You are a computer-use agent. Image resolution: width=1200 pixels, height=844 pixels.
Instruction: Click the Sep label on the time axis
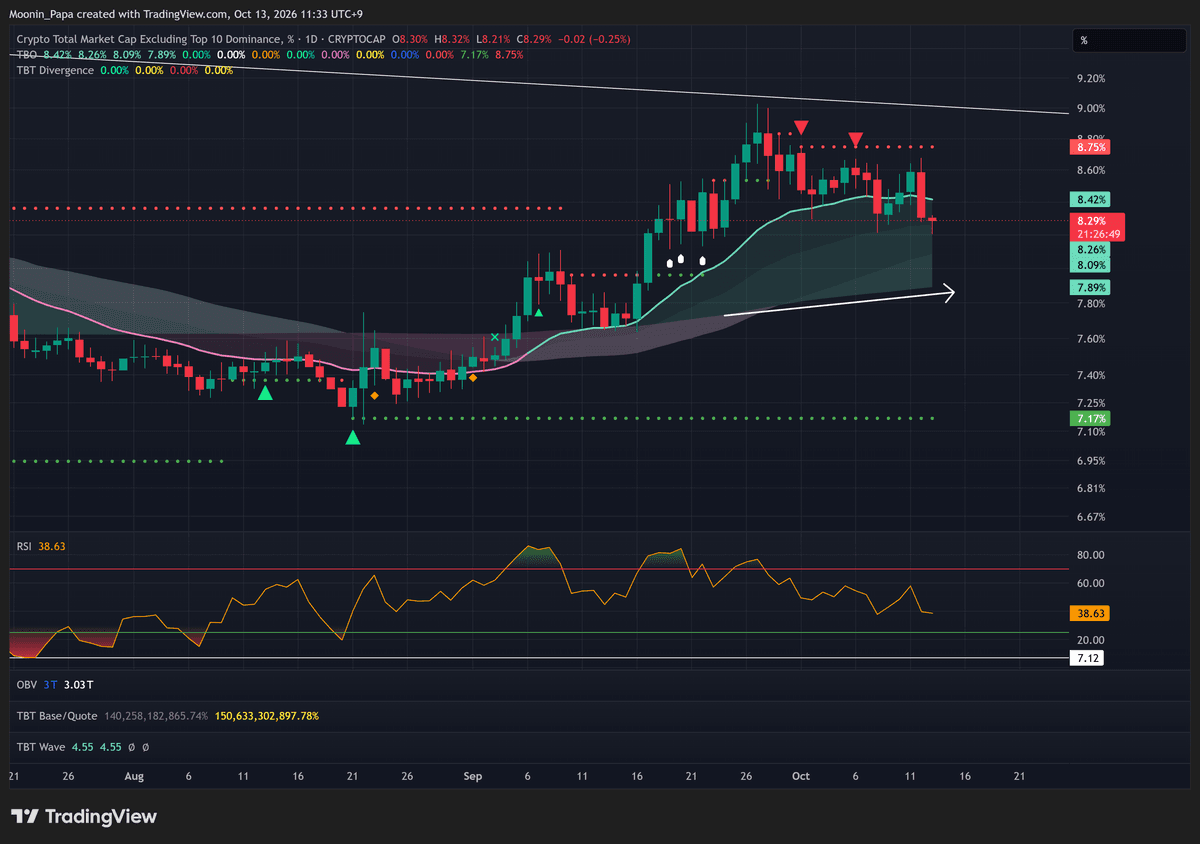click(x=474, y=776)
